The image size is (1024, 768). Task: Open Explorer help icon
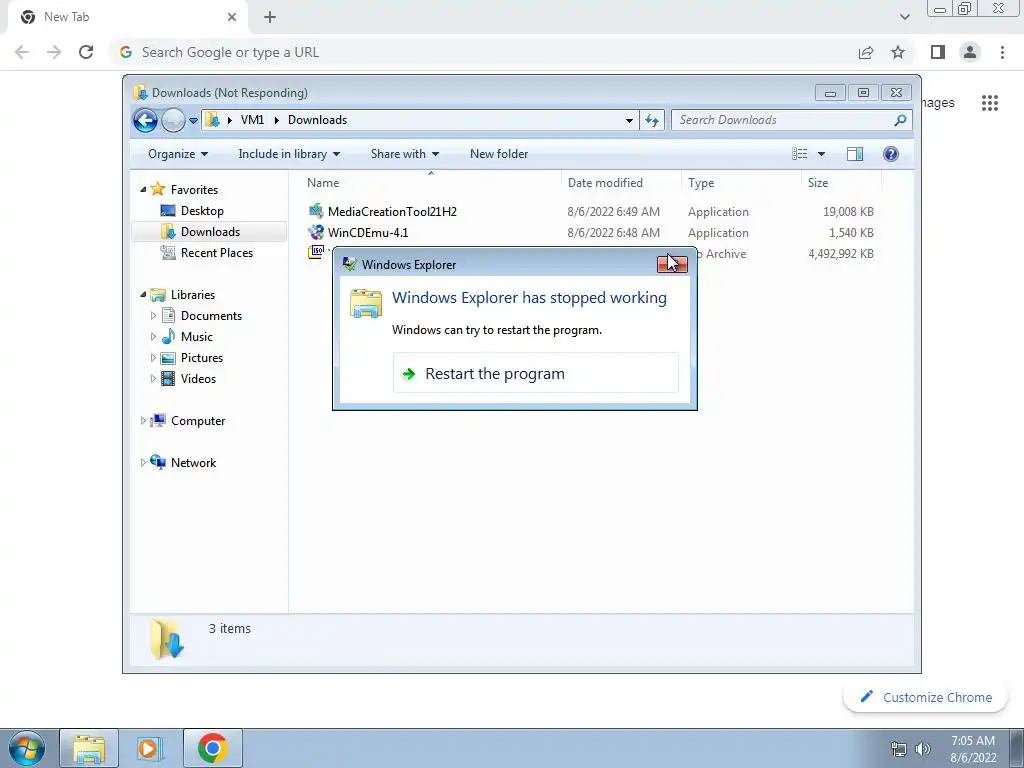click(890, 154)
